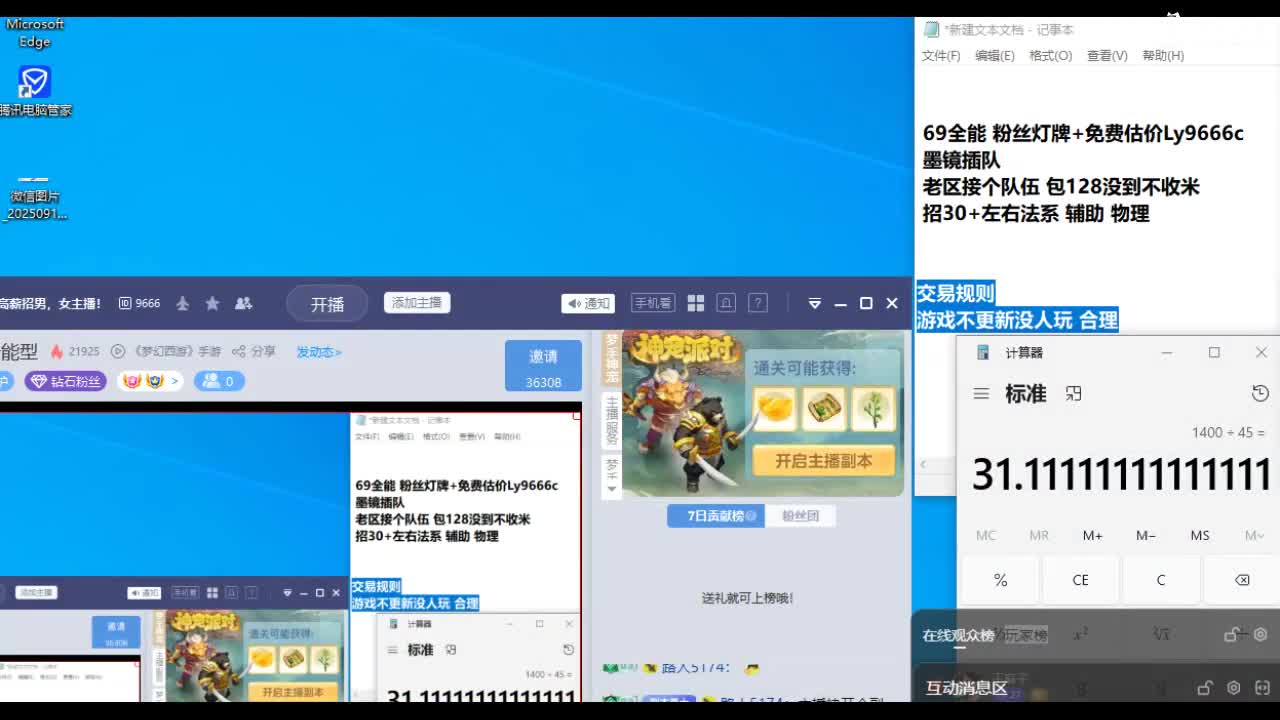Open the 查看(V) menu in Notepad
Viewport: 1280px width, 720px height.
pos(1107,56)
